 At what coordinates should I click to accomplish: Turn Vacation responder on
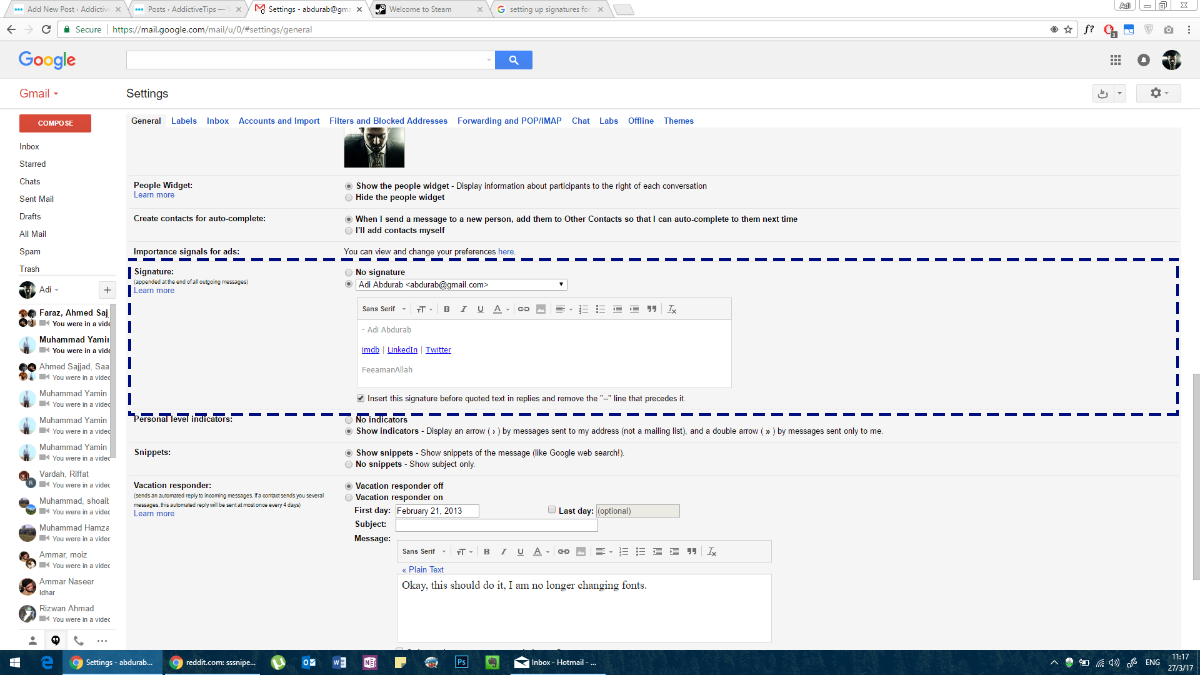[349, 497]
